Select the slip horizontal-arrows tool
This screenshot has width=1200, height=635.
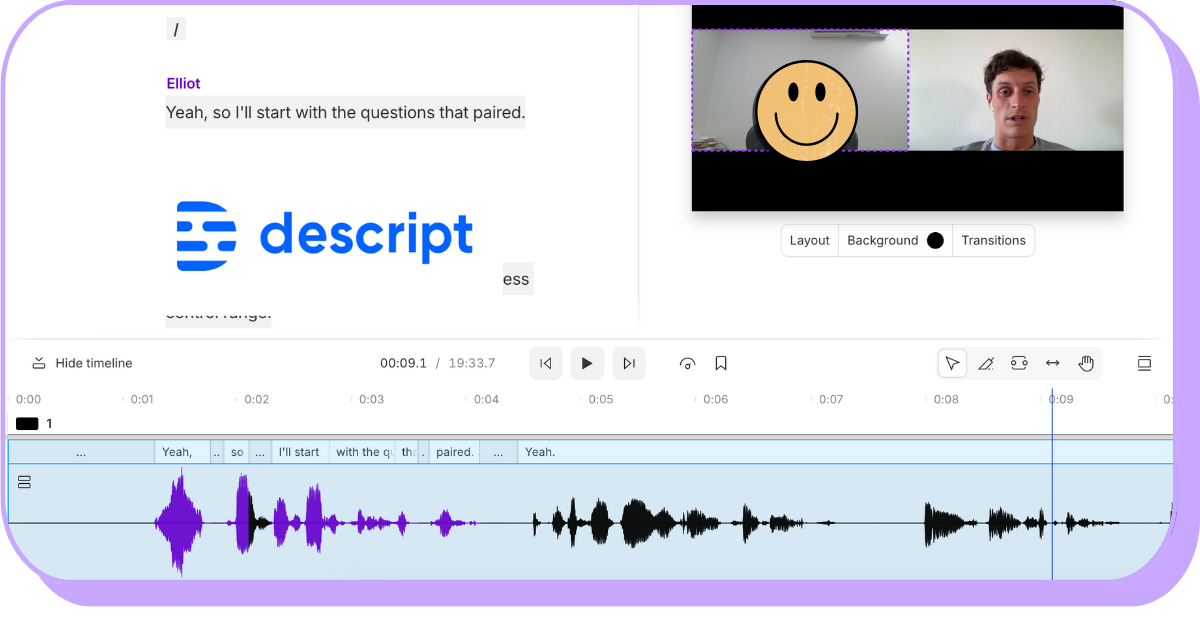[x=1052, y=363]
